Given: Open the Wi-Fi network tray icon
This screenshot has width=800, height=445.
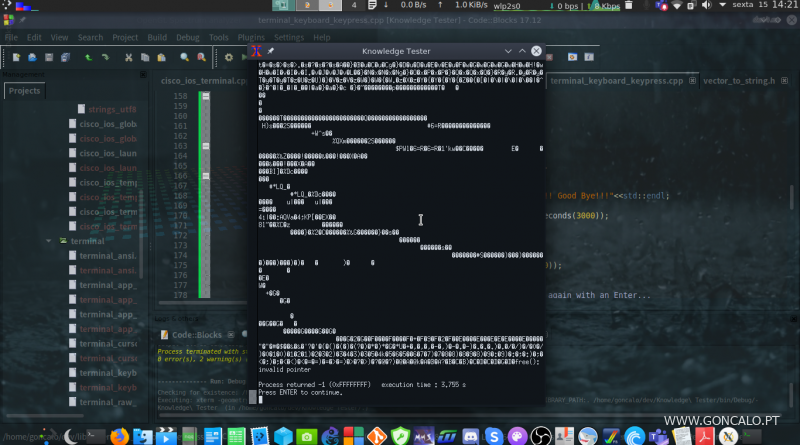Looking at the screenshot, I should point(677,6).
